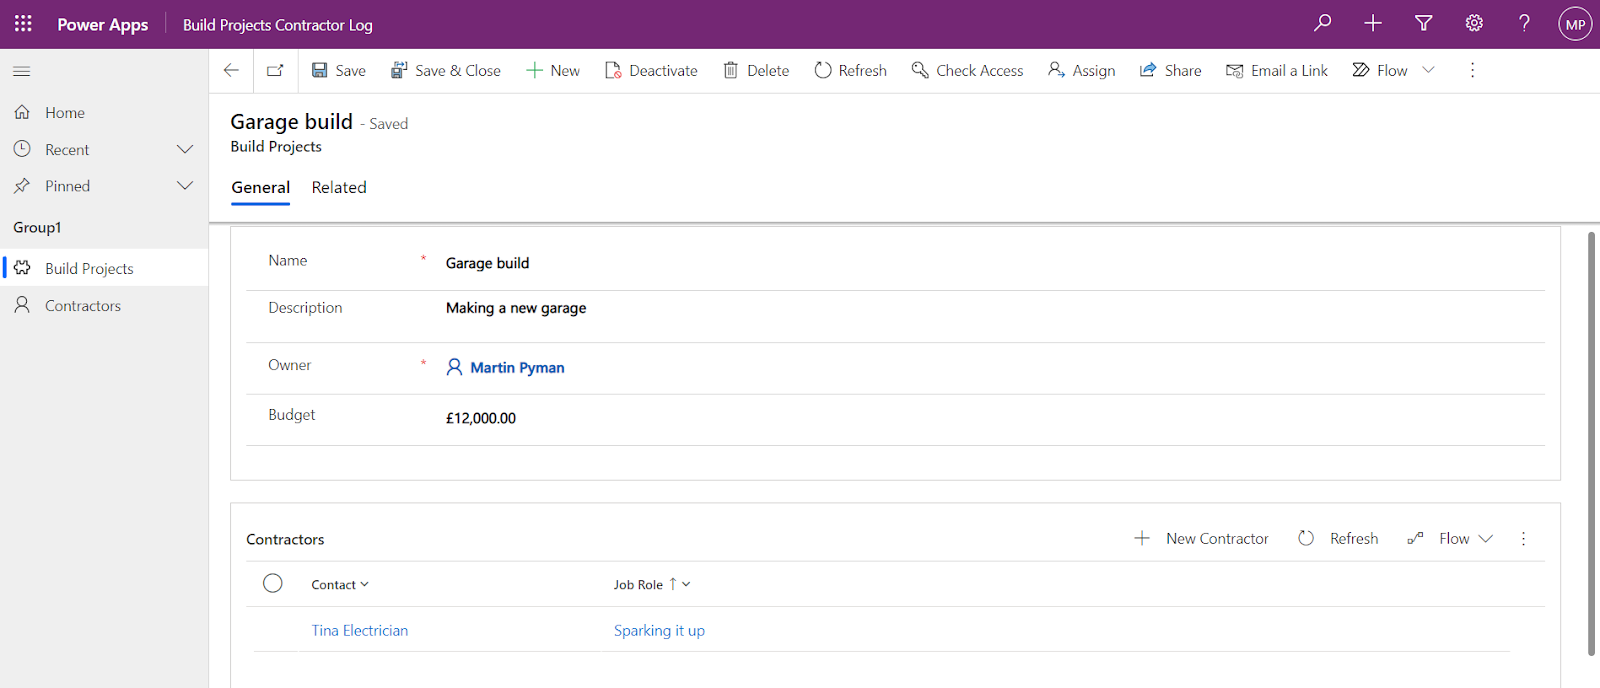The height and width of the screenshot is (688, 1600).
Task: Open the settings gear icon
Action: tap(1474, 23)
